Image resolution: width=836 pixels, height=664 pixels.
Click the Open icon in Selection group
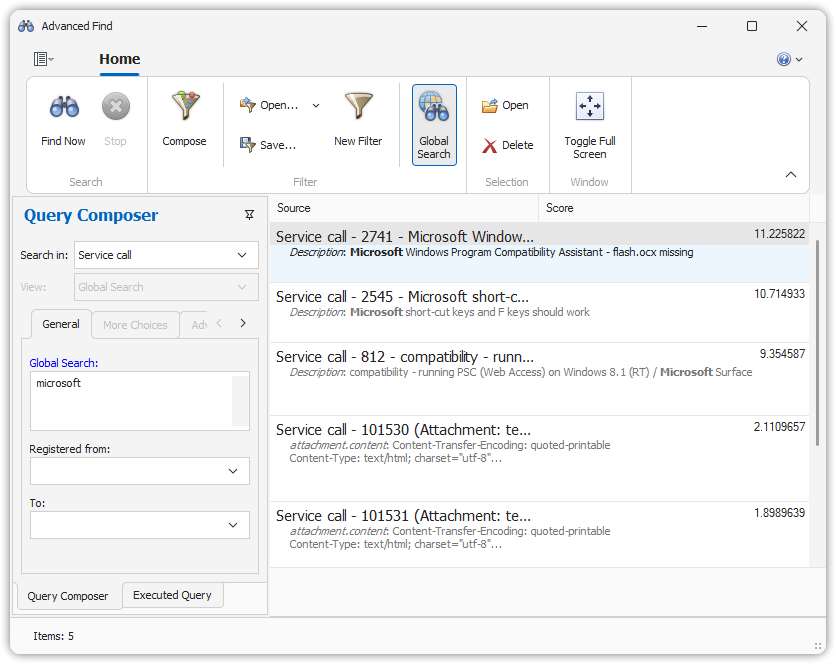click(x=490, y=105)
